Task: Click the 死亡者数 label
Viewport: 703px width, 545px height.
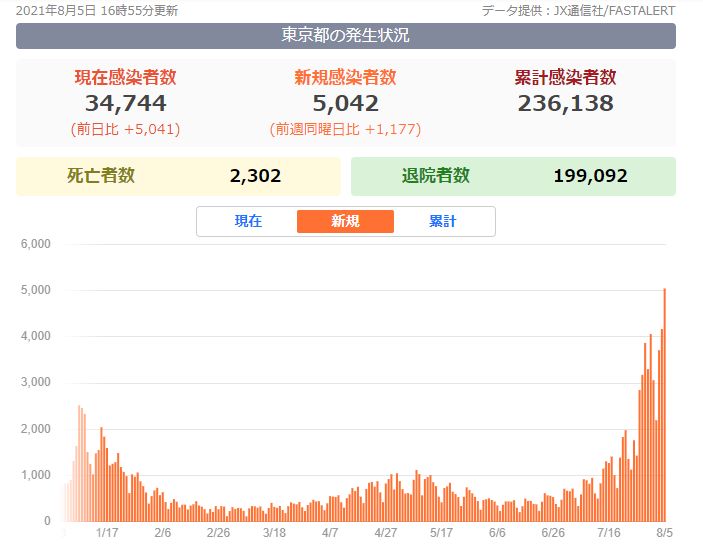Action: (101, 176)
